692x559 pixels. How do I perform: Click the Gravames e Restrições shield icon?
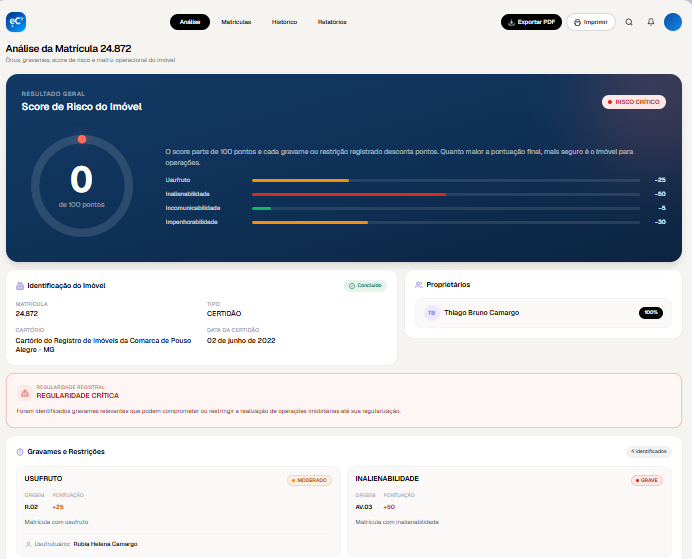coord(20,452)
